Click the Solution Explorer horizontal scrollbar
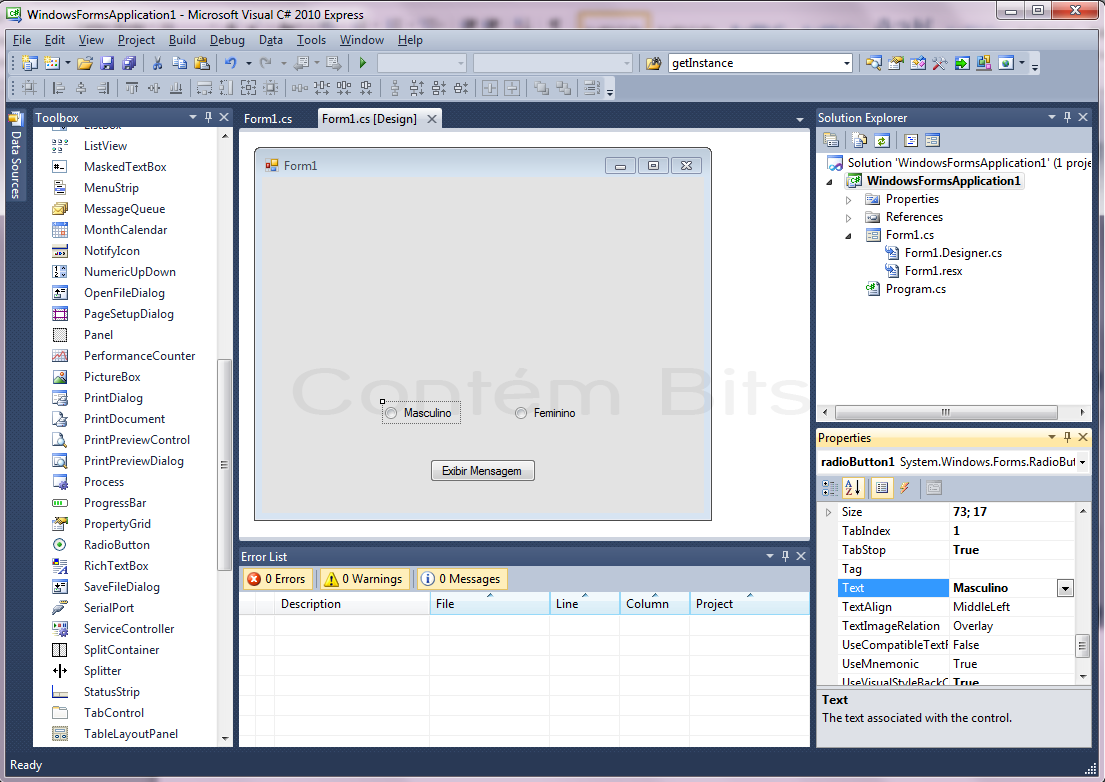Screen dimensions: 1105x782 tap(945, 412)
